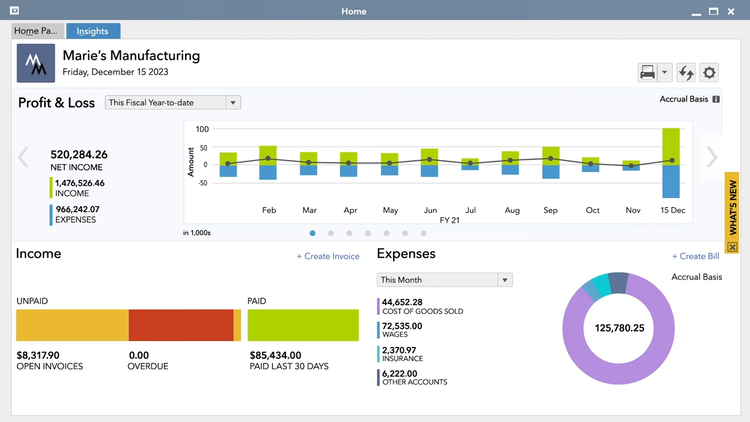
Task: Click the 15 Dec bar in chart
Action: tap(671, 163)
